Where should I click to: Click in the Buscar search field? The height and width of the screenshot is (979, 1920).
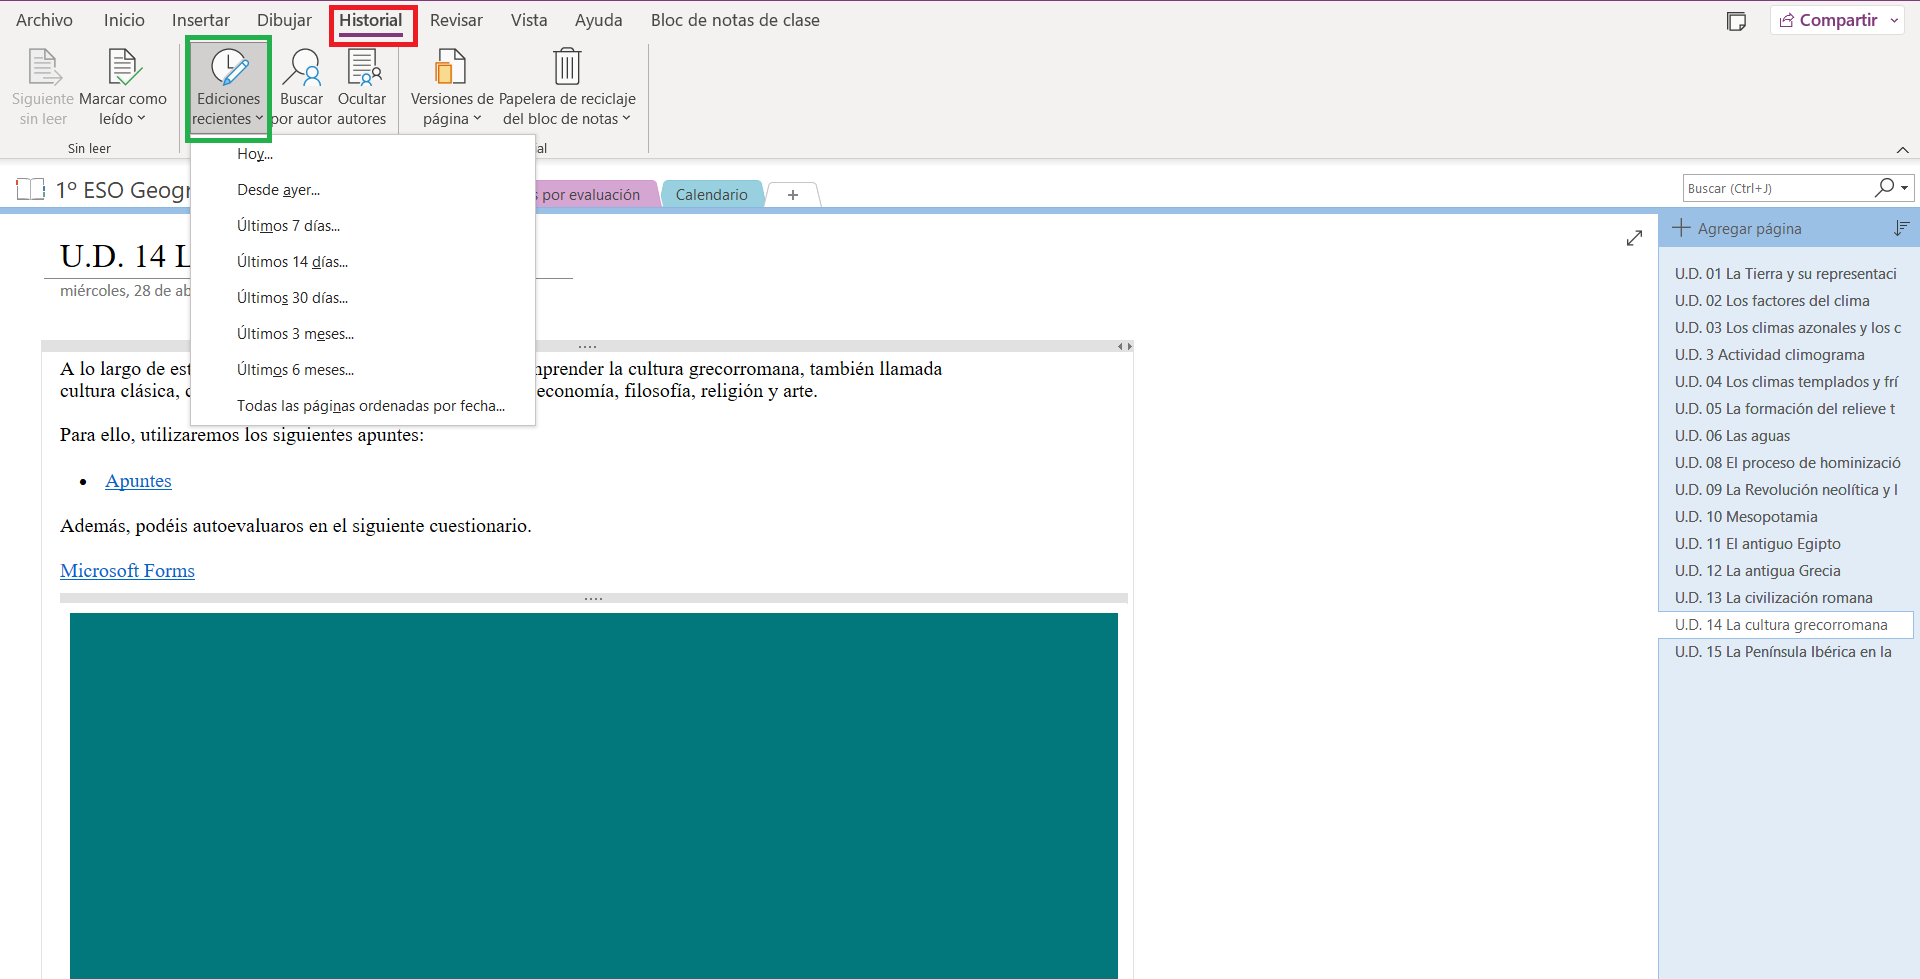click(1777, 188)
